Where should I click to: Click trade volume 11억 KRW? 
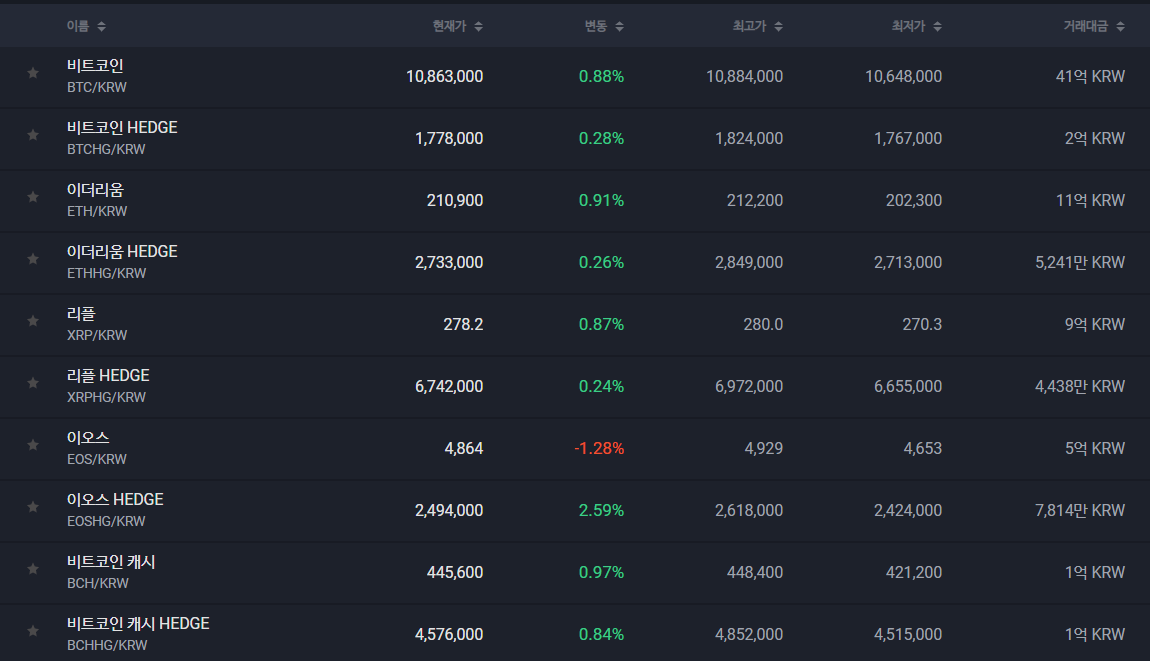1090,200
